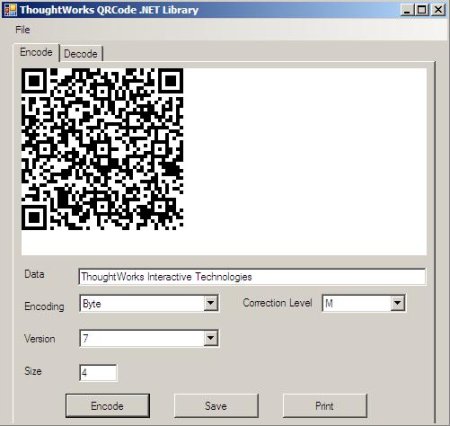Image resolution: width=450 pixels, height=426 pixels.
Task: Open the File menu
Action: click(23, 30)
